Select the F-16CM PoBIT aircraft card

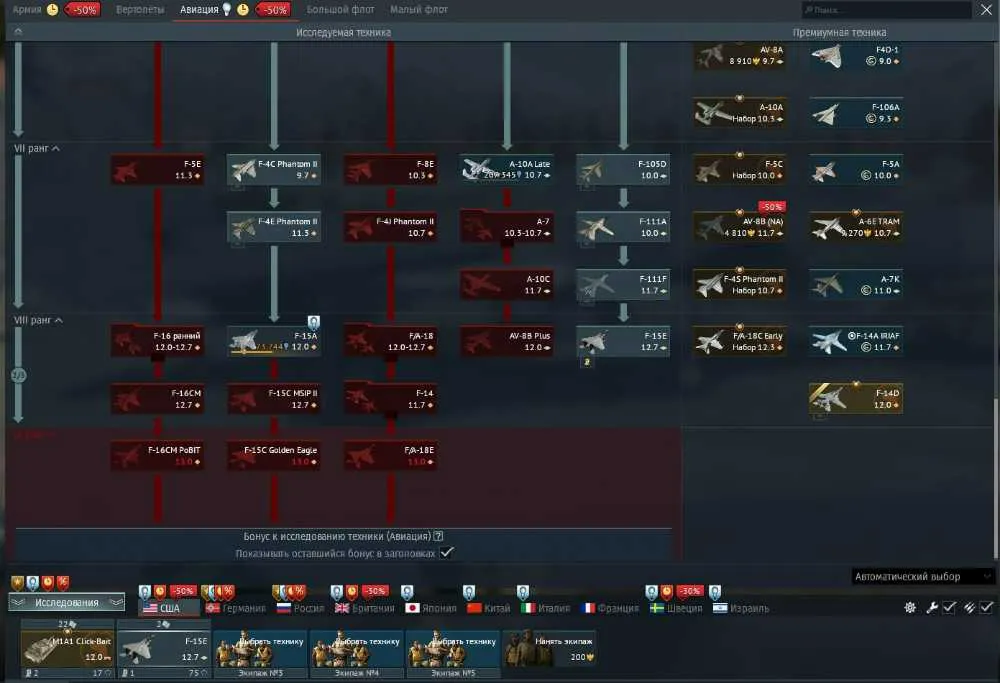click(x=158, y=455)
